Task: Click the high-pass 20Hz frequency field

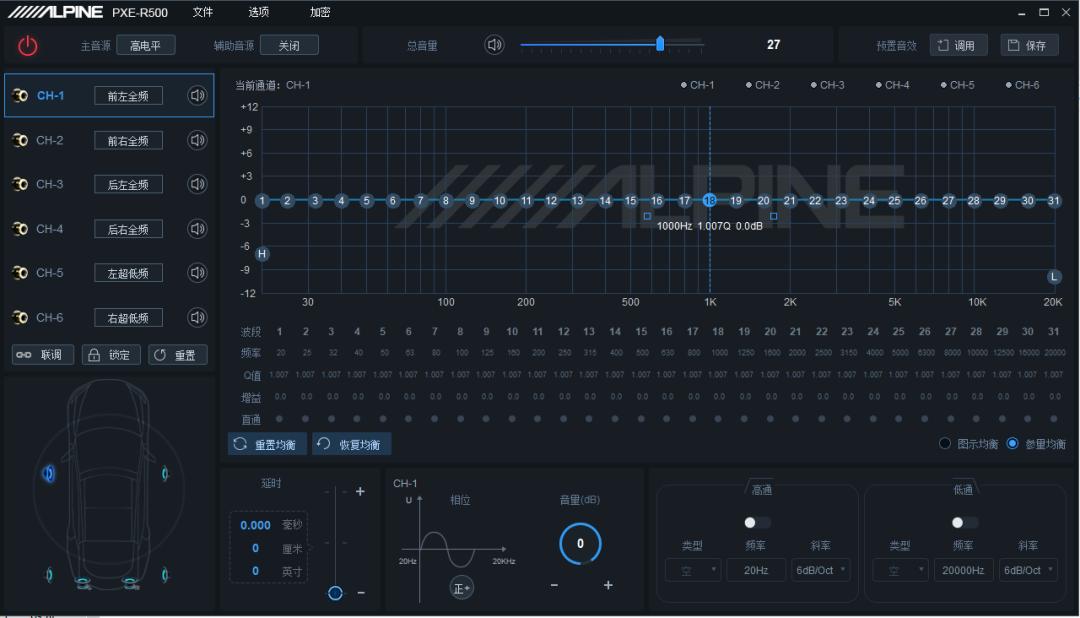Action: (x=756, y=570)
